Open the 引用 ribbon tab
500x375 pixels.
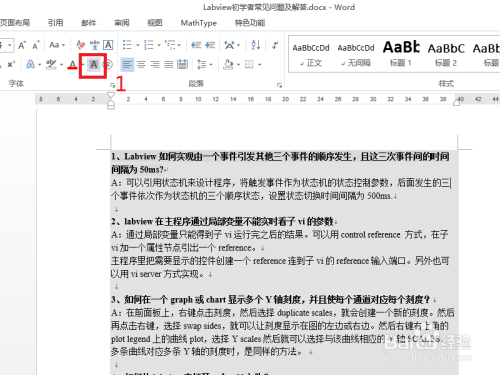tap(55, 23)
